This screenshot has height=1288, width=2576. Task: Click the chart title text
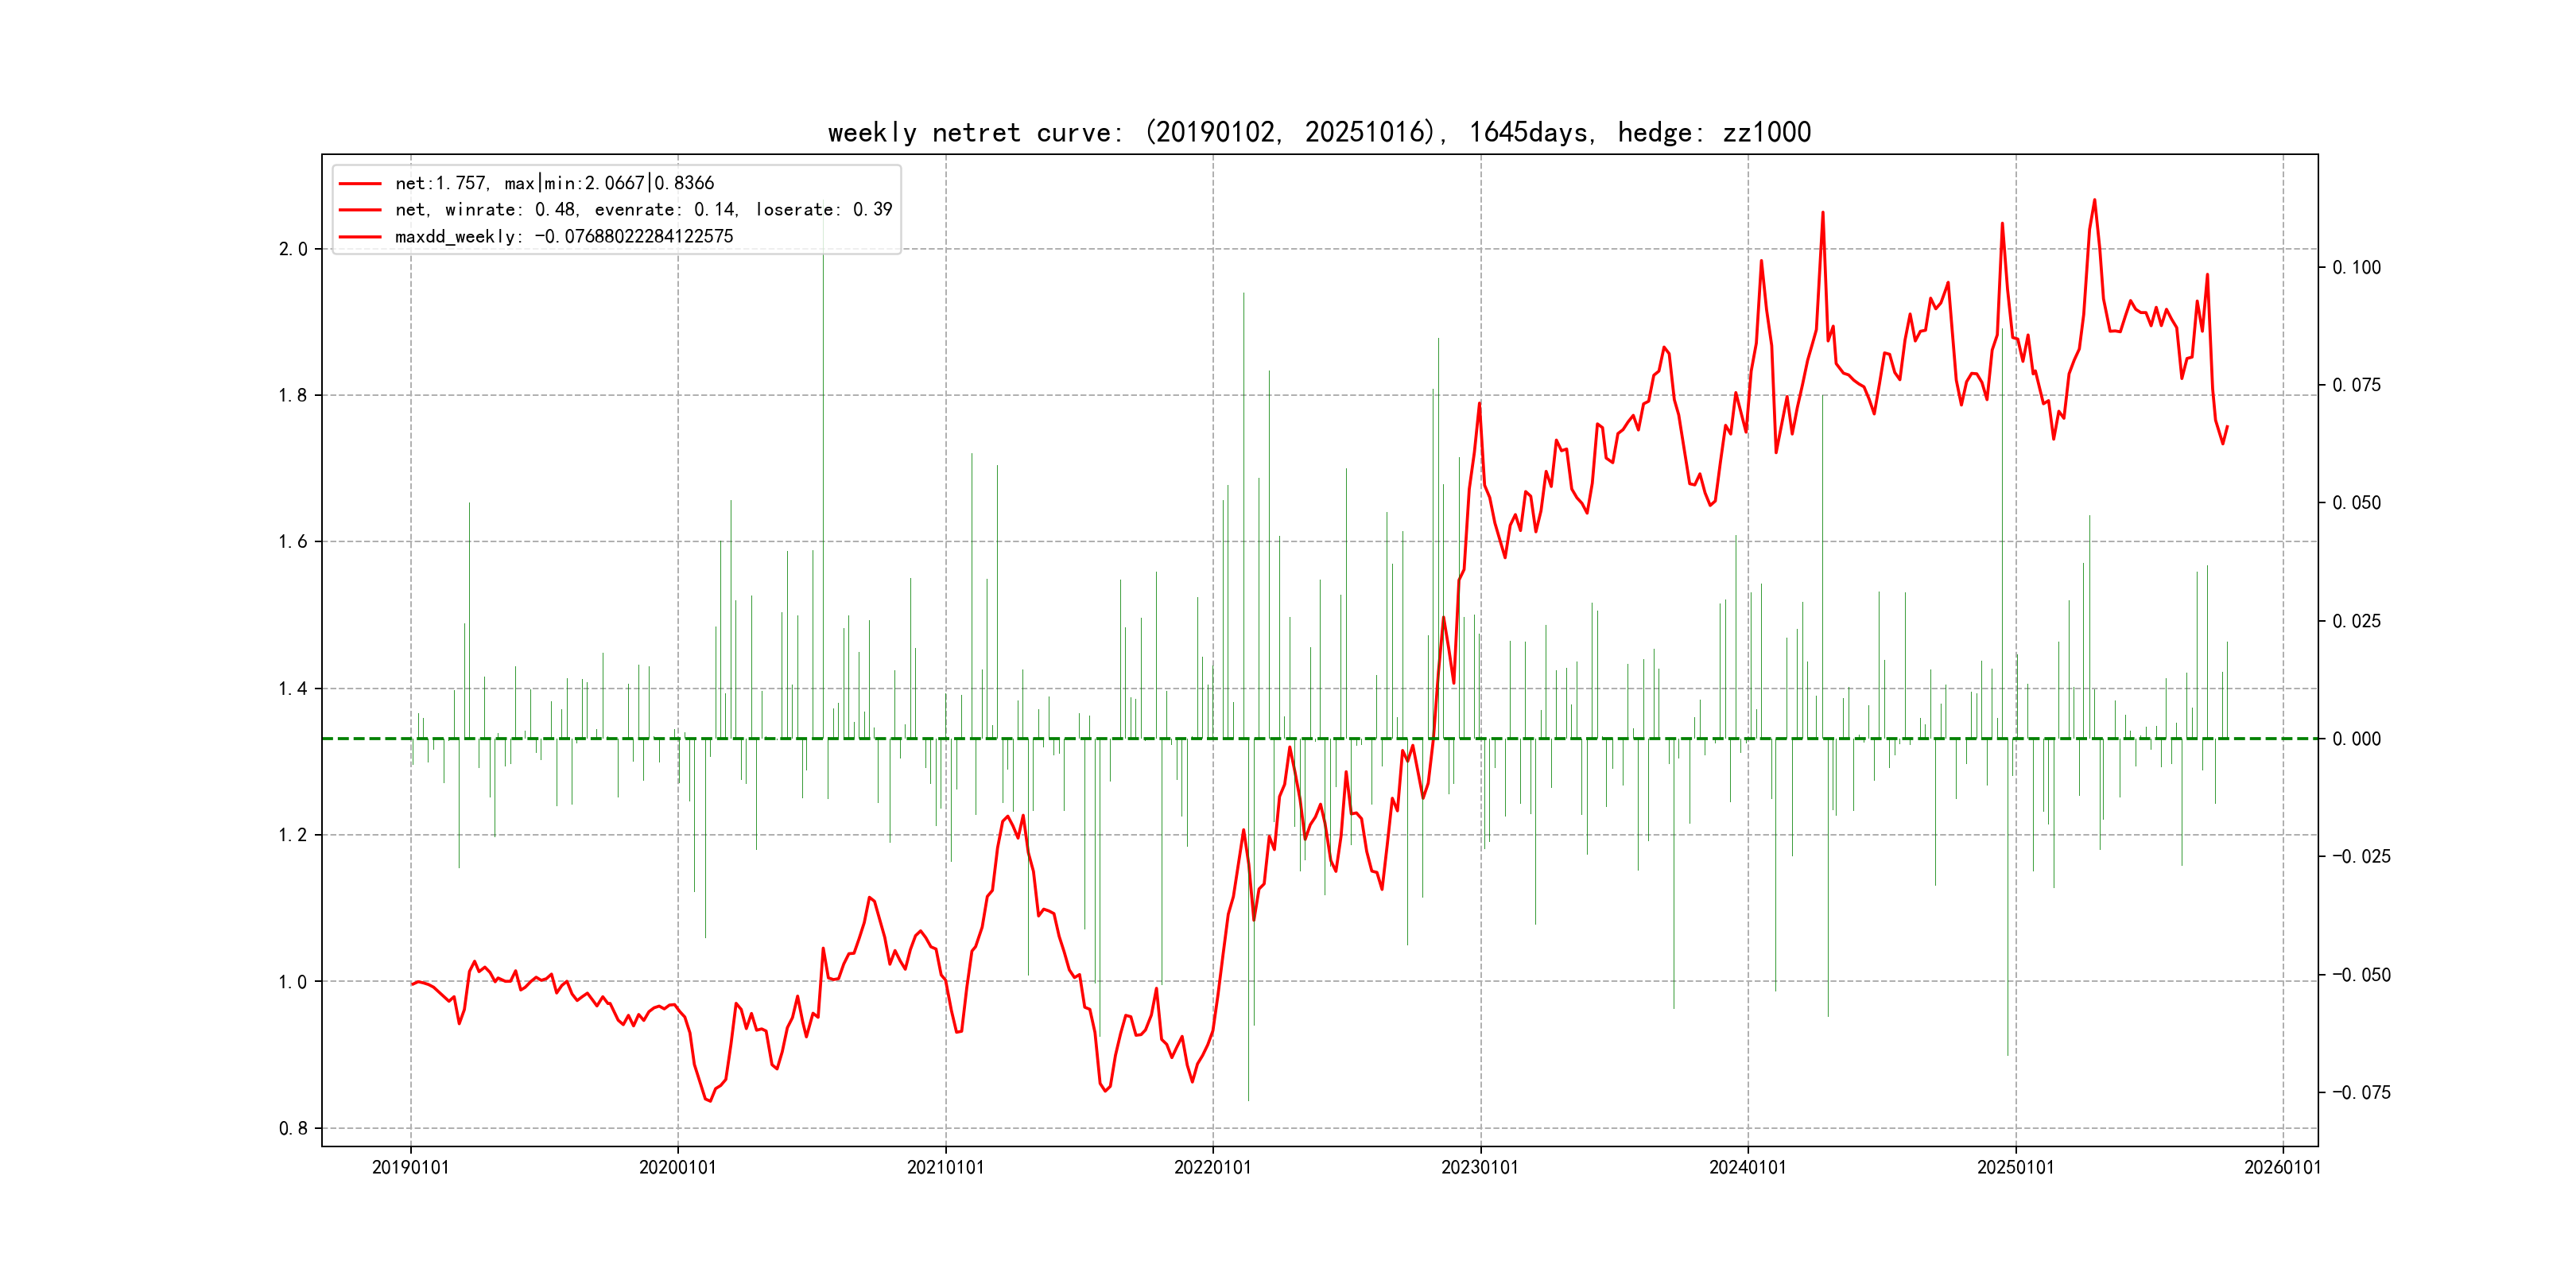click(x=1319, y=132)
